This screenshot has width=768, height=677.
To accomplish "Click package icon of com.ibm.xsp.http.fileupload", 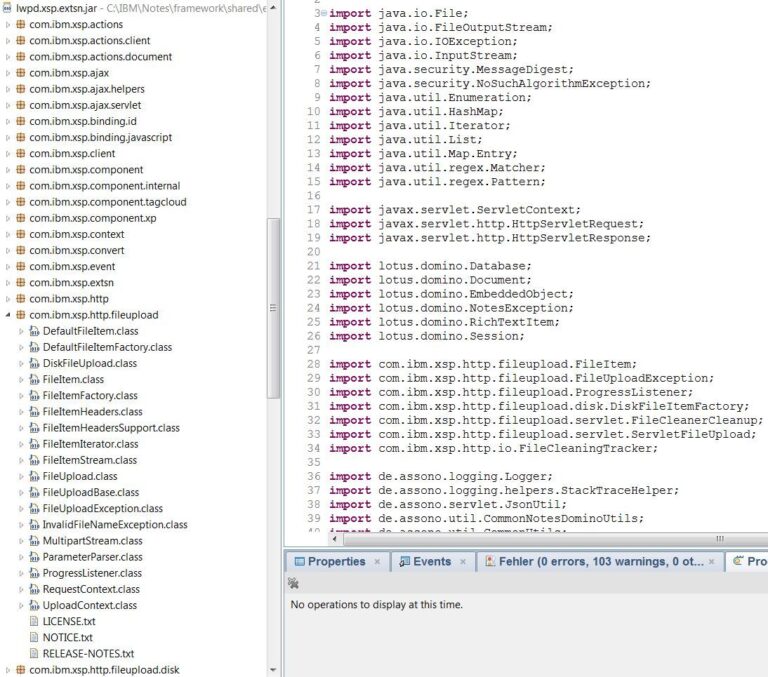I will pyautogui.click(x=21, y=314).
